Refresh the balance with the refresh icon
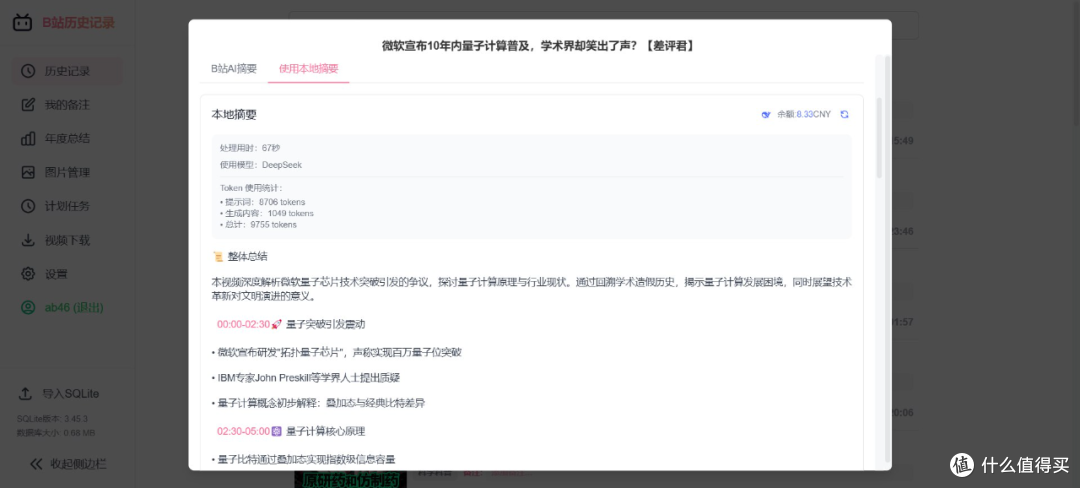The height and width of the screenshot is (488, 1080). pos(844,114)
